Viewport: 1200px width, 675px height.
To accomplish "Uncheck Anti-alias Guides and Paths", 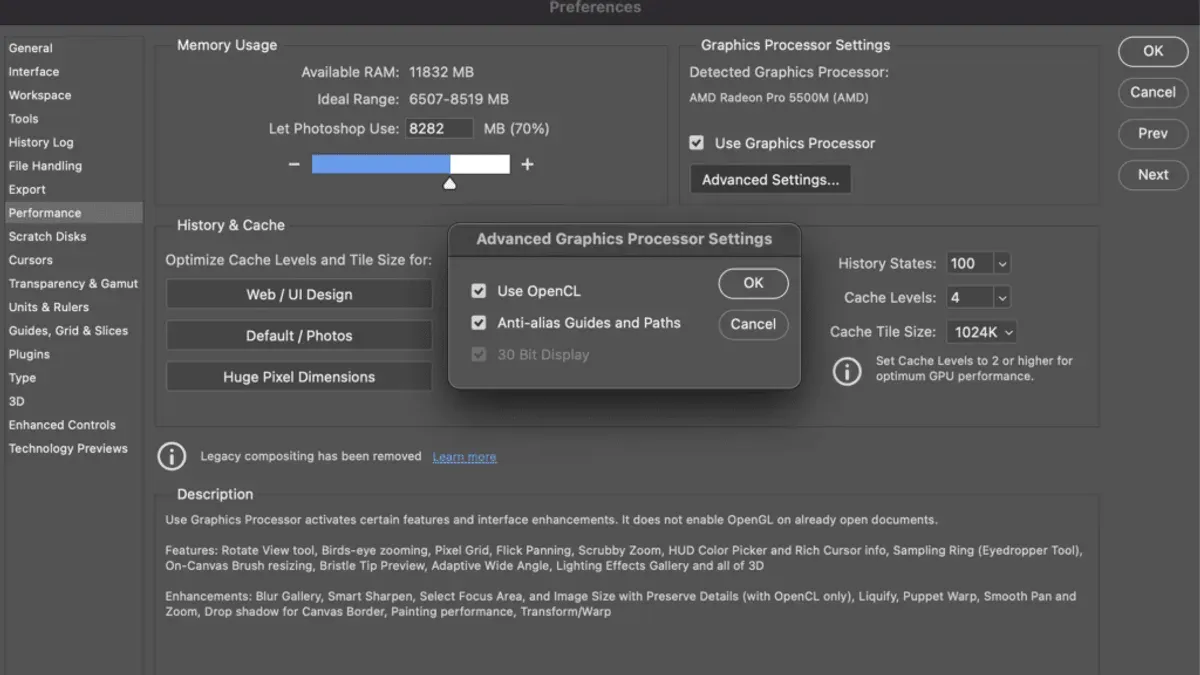I will click(x=479, y=323).
